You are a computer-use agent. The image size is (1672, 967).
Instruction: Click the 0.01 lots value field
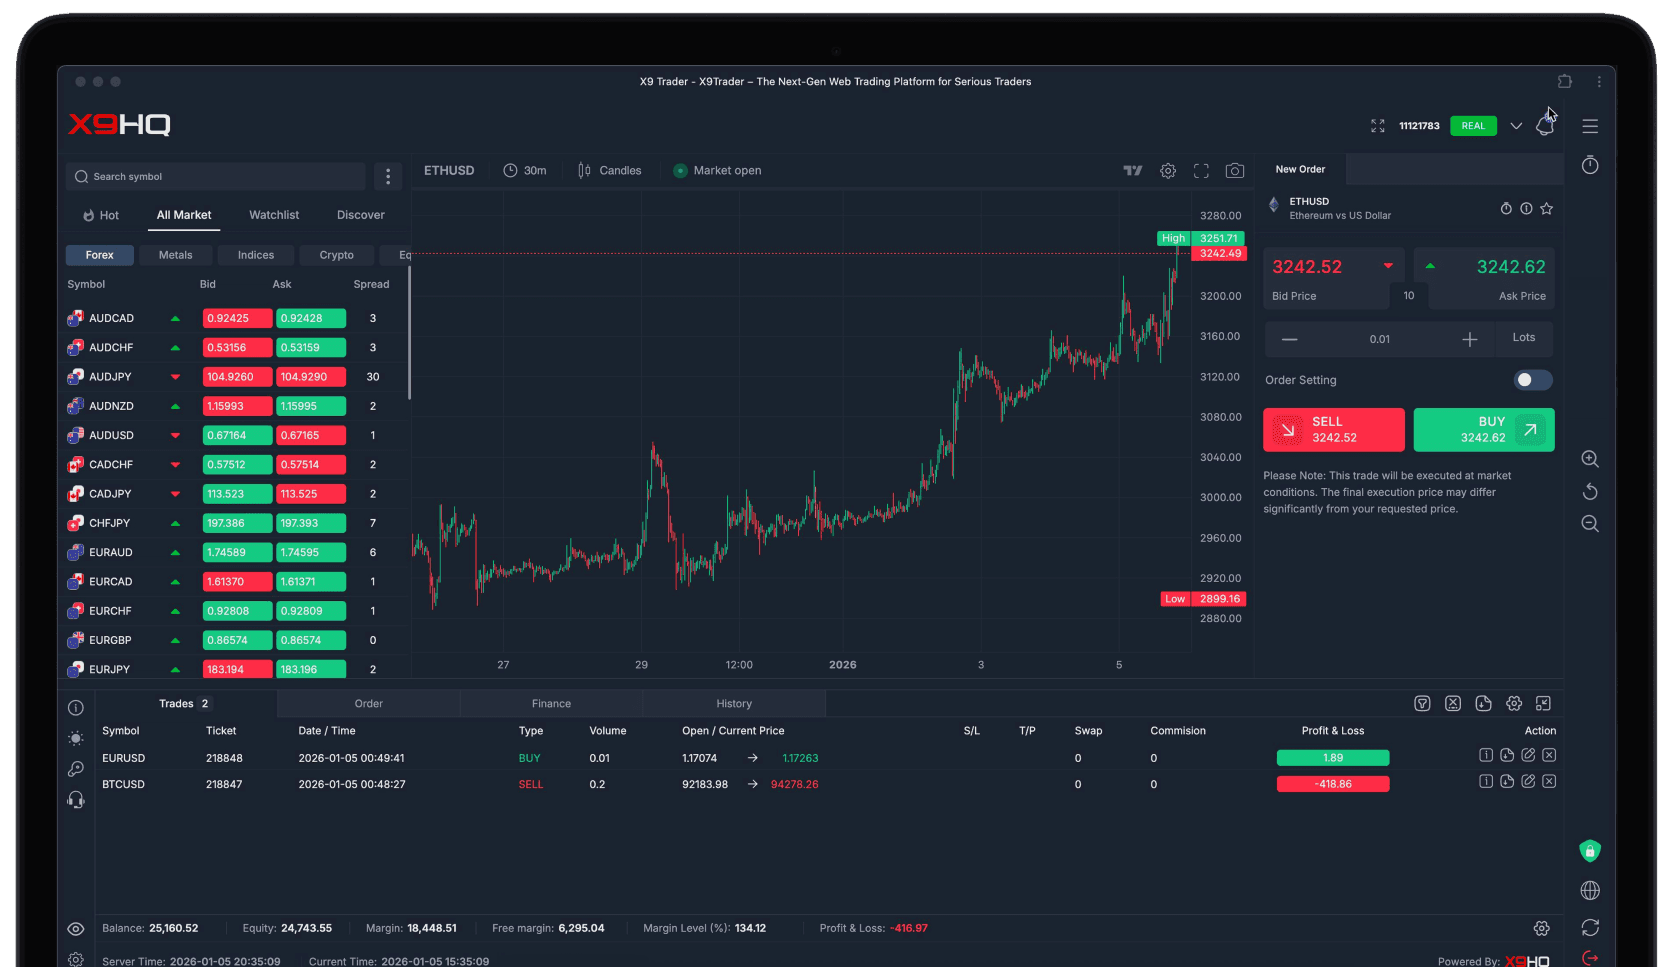coord(1379,339)
